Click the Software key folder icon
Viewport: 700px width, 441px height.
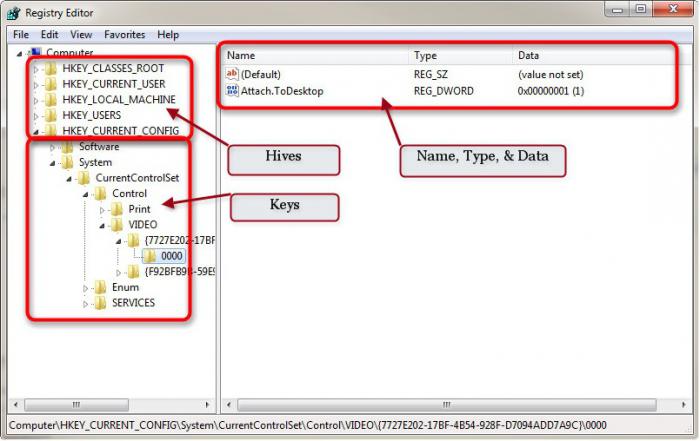(67, 147)
